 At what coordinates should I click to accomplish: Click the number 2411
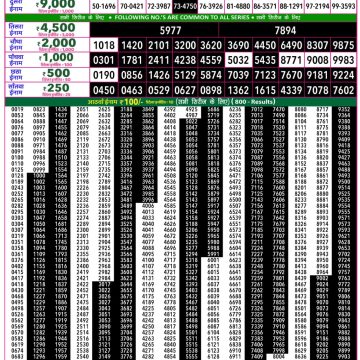[159, 60]
